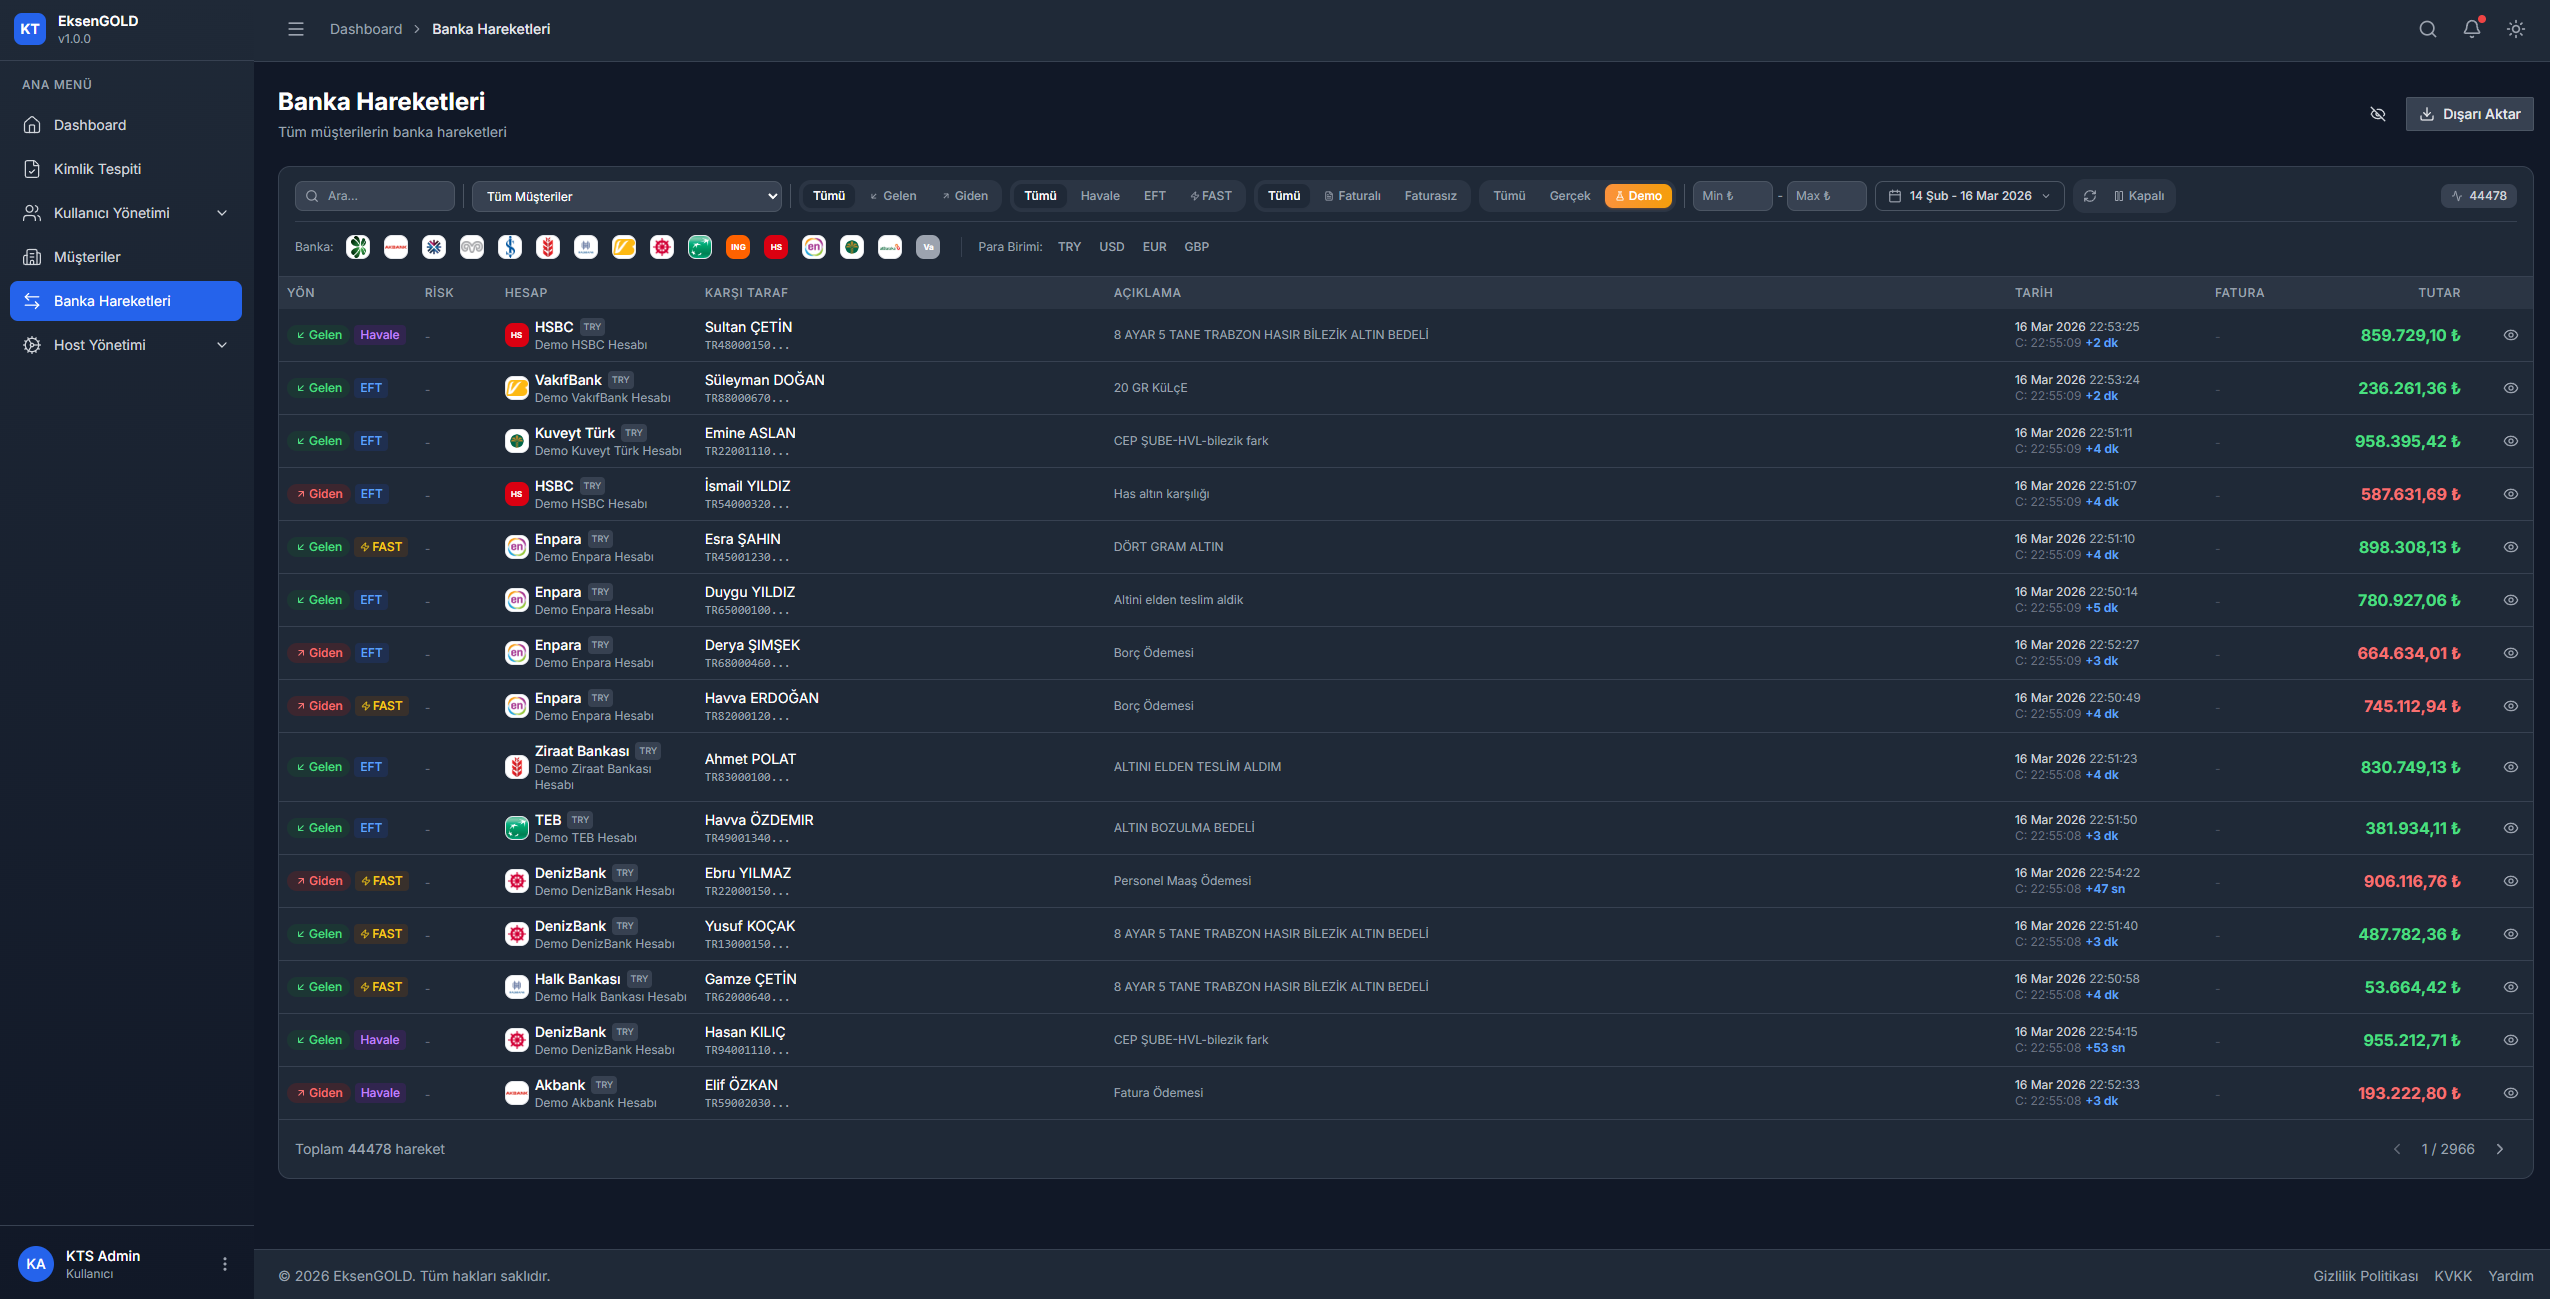Open notifications via the bell icon
This screenshot has height=1299, width=2550.
click(x=2470, y=29)
